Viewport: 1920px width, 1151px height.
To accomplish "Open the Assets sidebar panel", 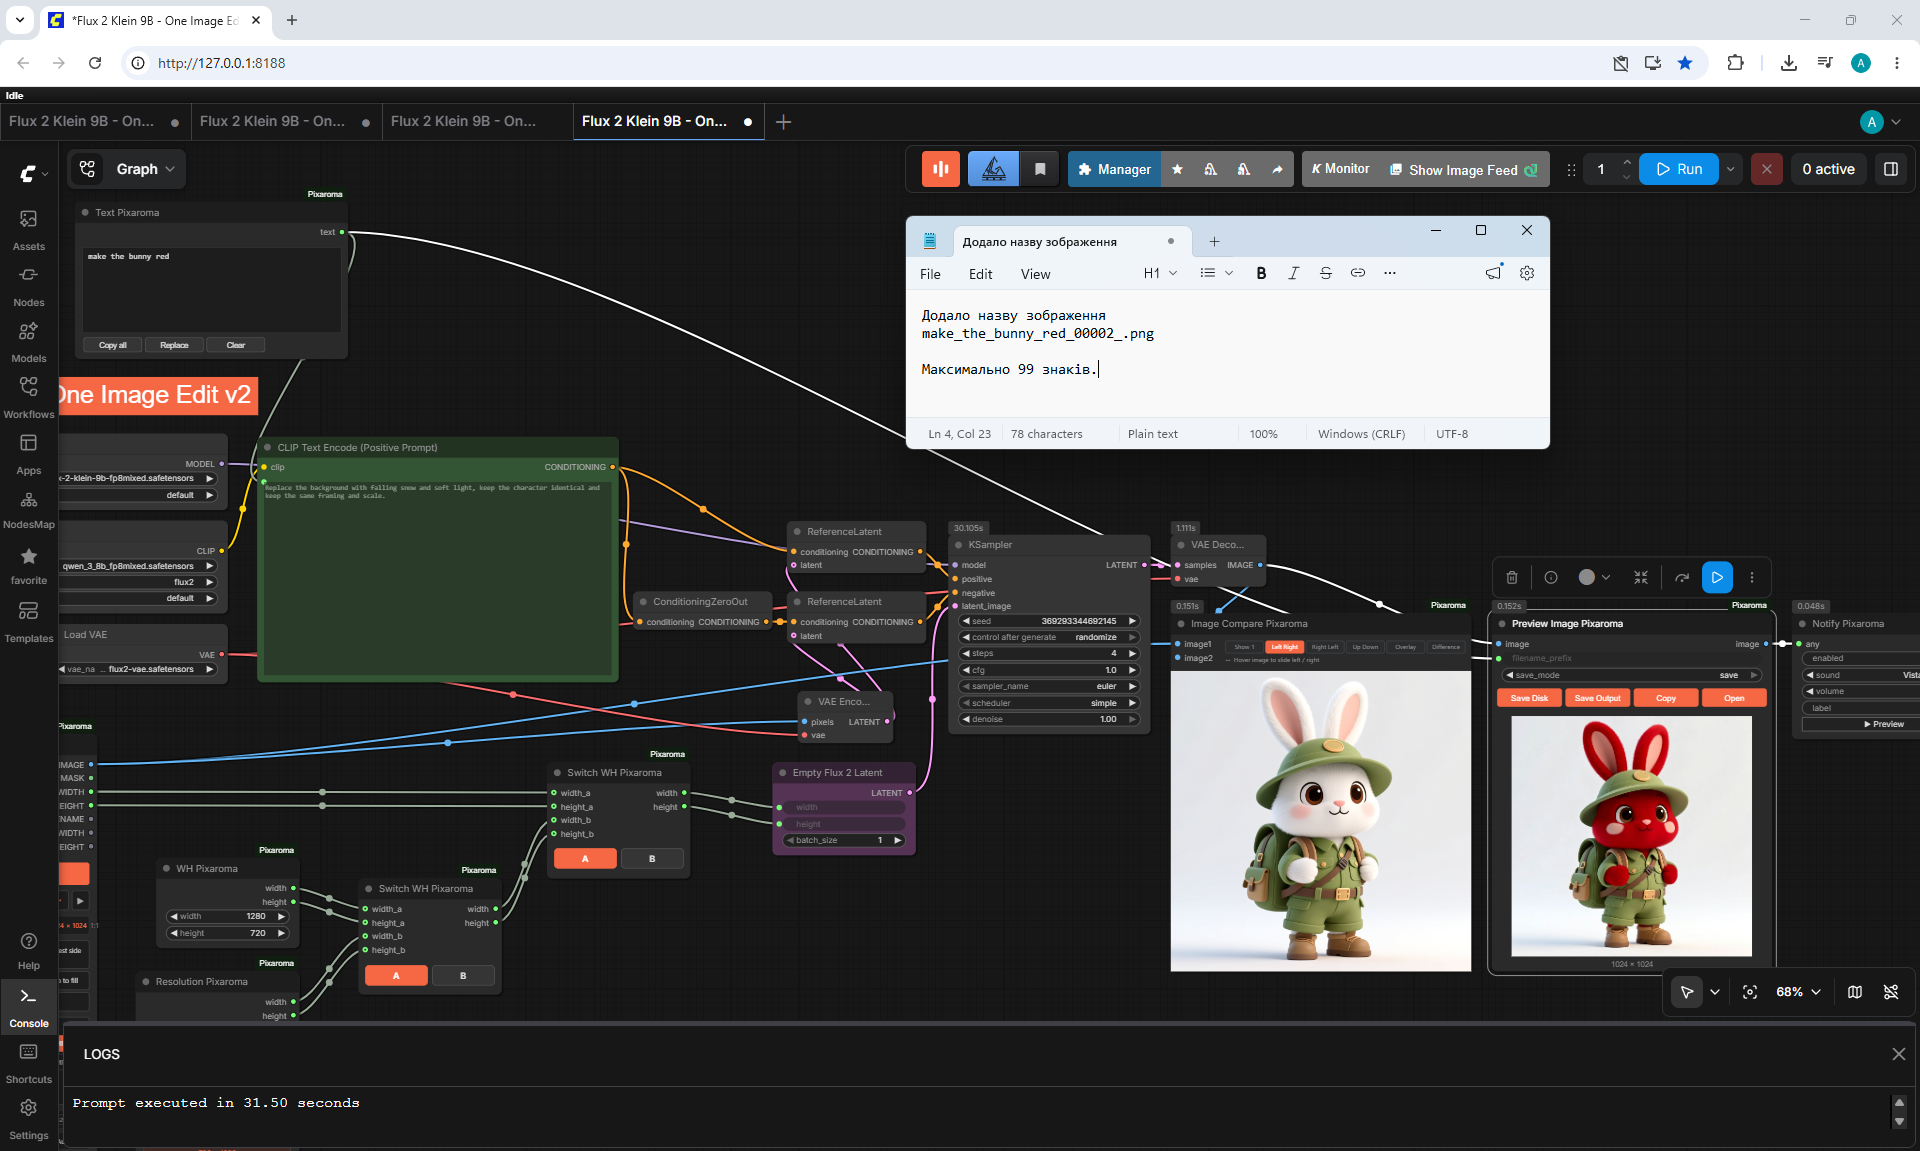I will pyautogui.click(x=29, y=230).
